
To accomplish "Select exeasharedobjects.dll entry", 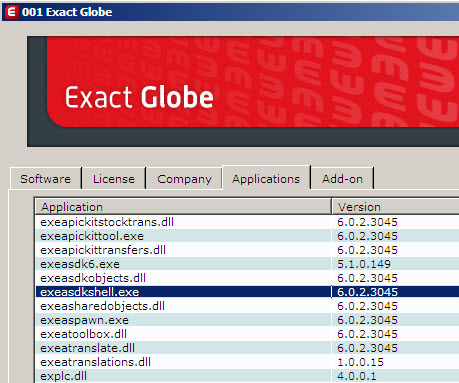I will pyautogui.click(x=247, y=306).
